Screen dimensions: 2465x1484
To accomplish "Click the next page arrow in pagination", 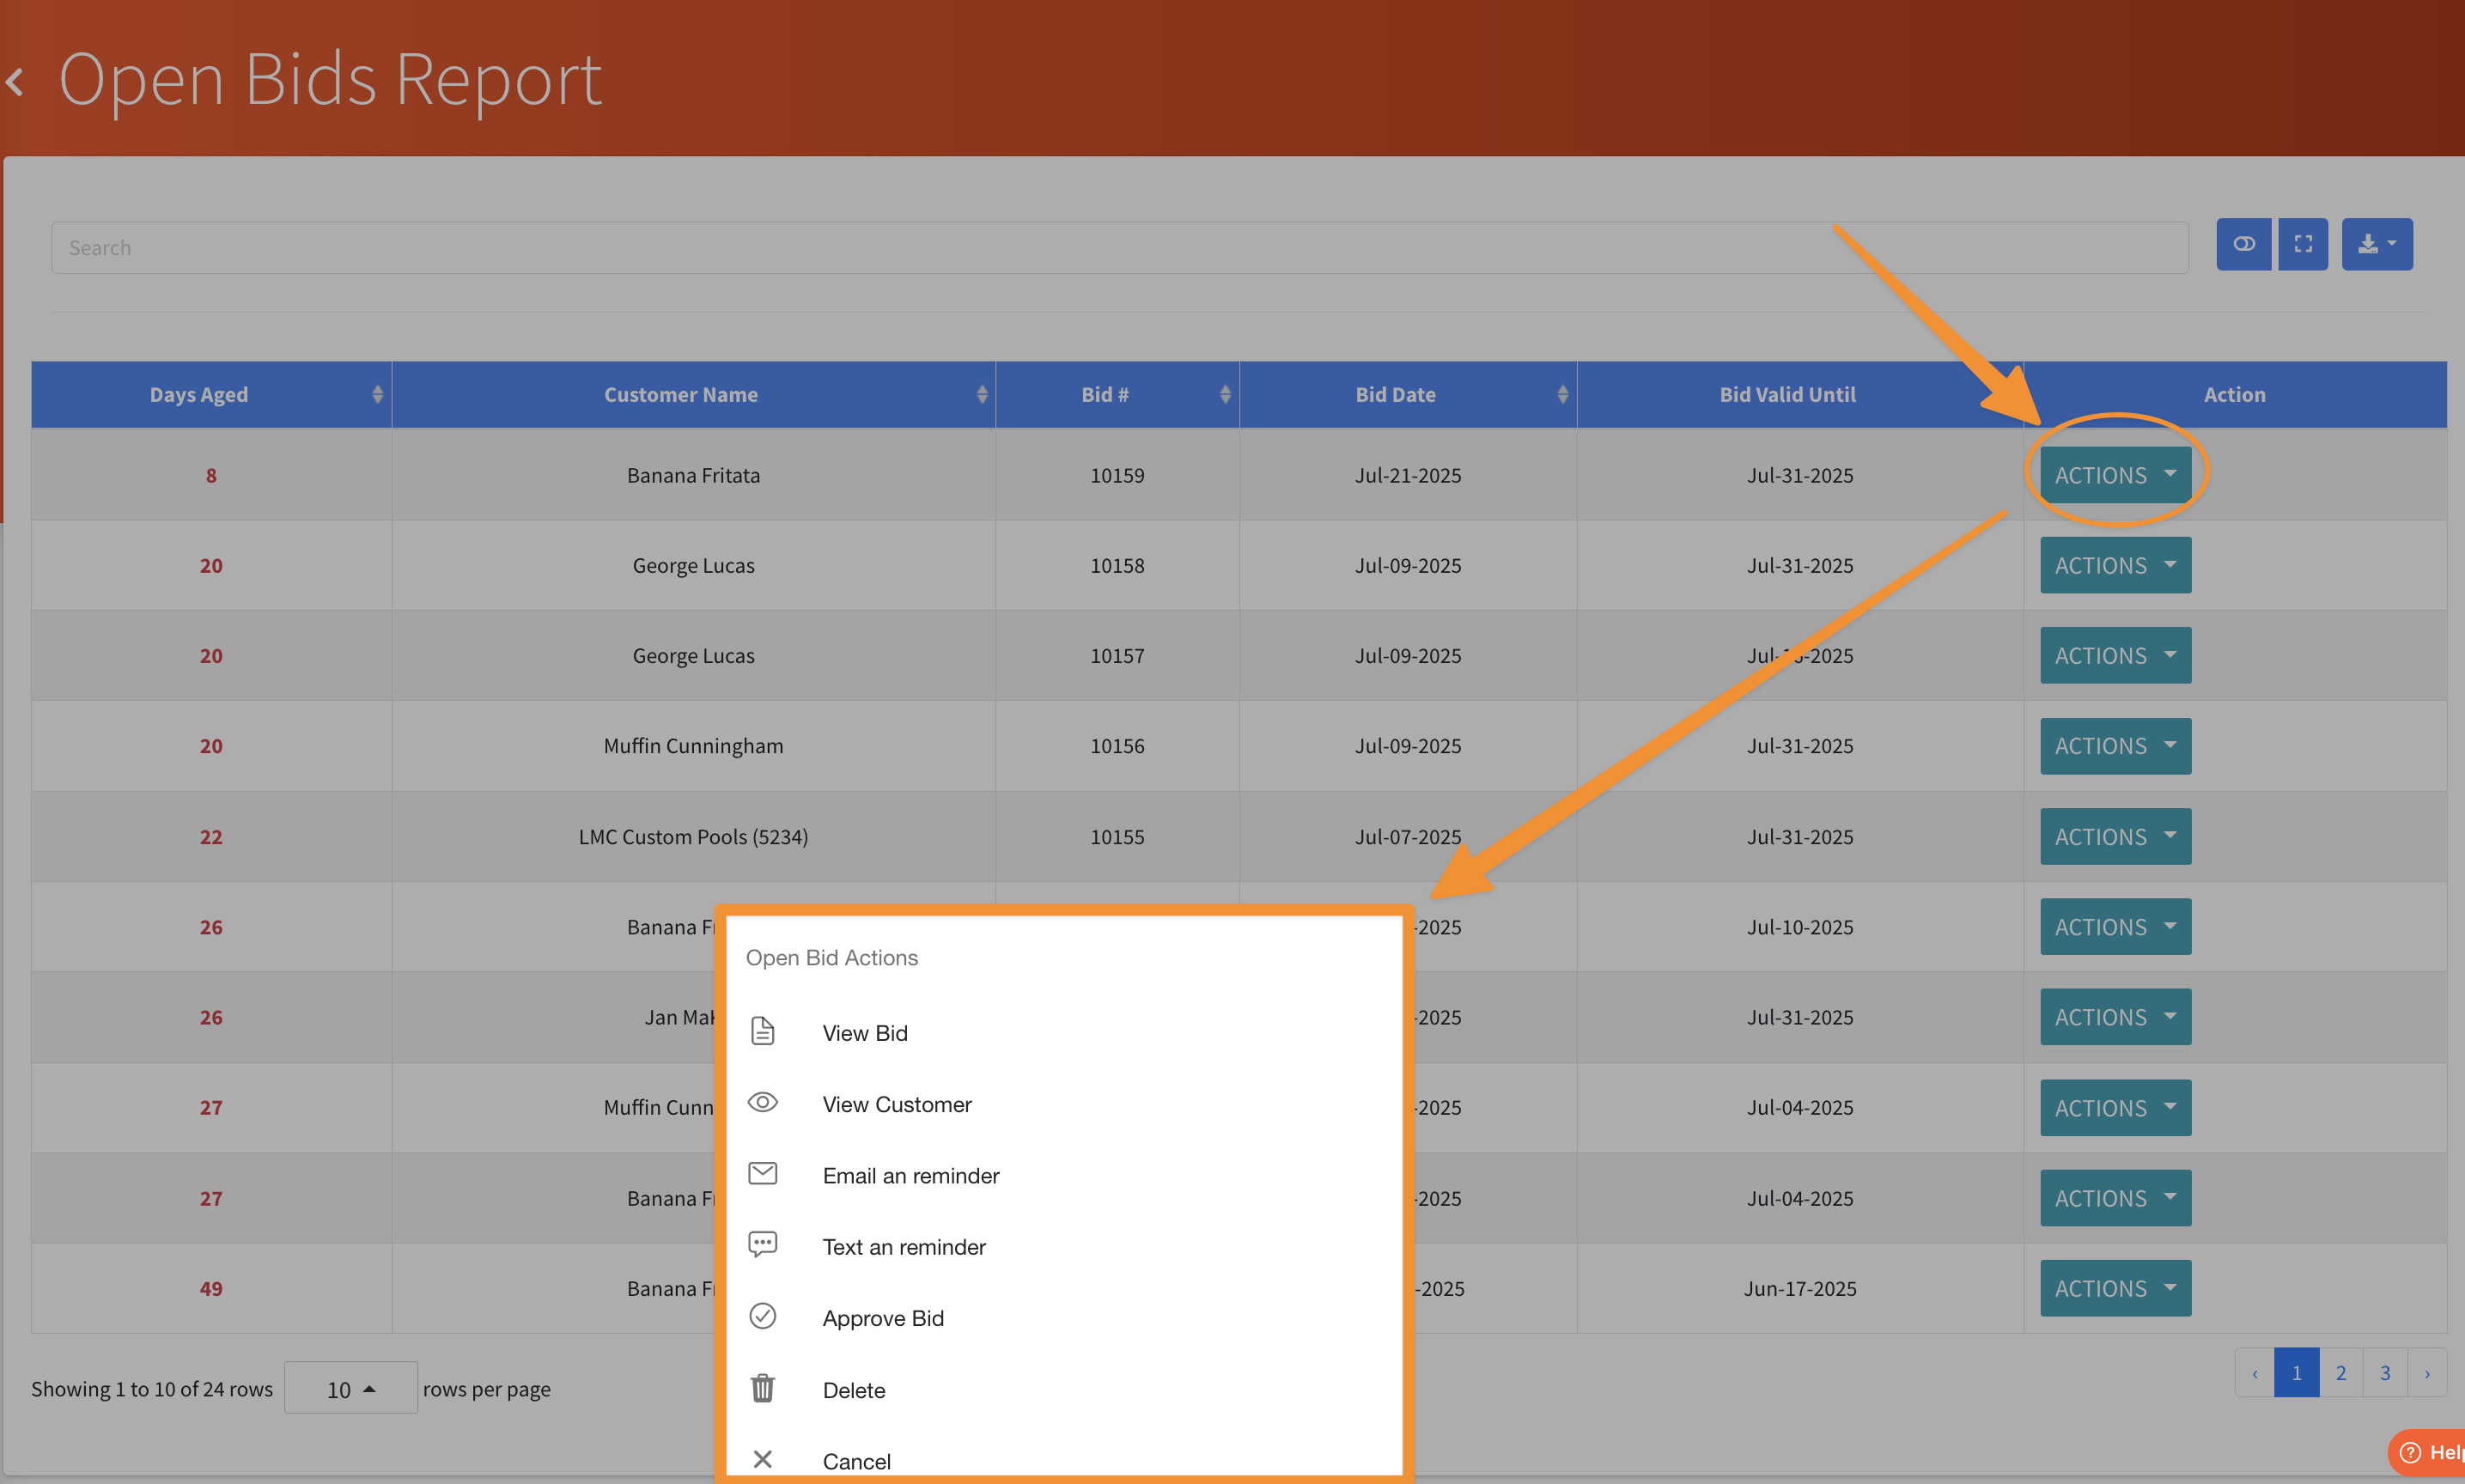I will 2427,1373.
